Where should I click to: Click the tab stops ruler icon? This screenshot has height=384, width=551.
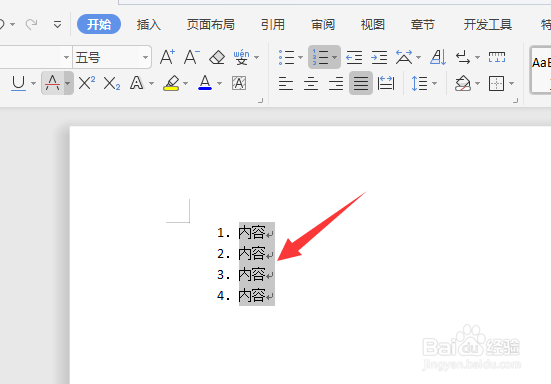coord(497,57)
